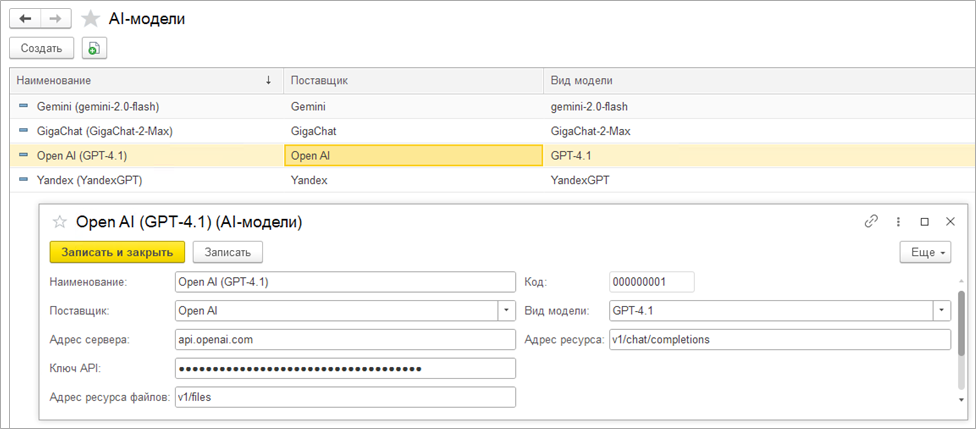Add AI-модели list to favorites star
Image resolution: width=976 pixels, height=429 pixels.
point(91,19)
